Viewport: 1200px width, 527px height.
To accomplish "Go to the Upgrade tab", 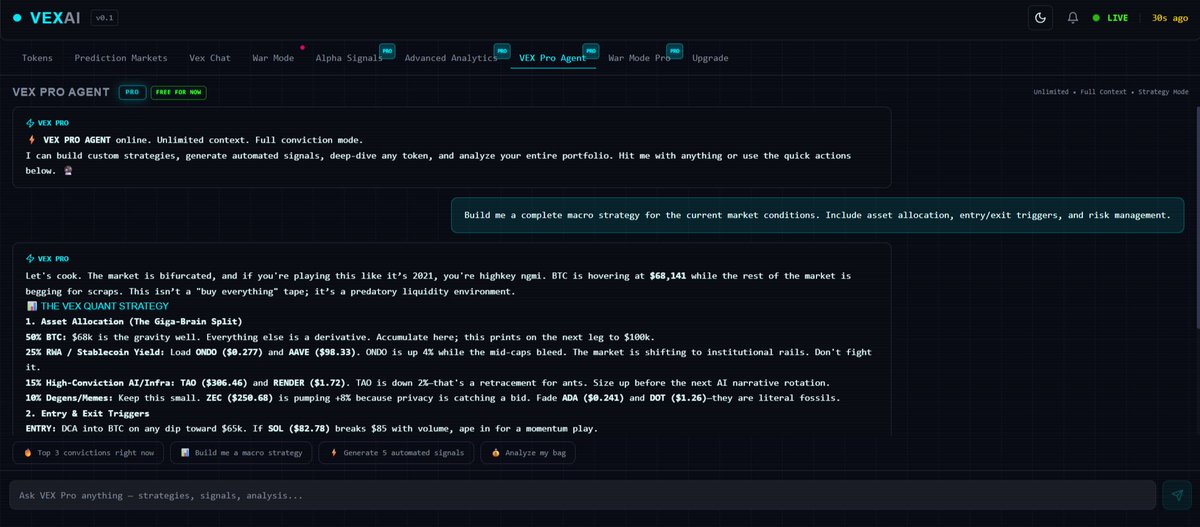I will click(x=710, y=58).
